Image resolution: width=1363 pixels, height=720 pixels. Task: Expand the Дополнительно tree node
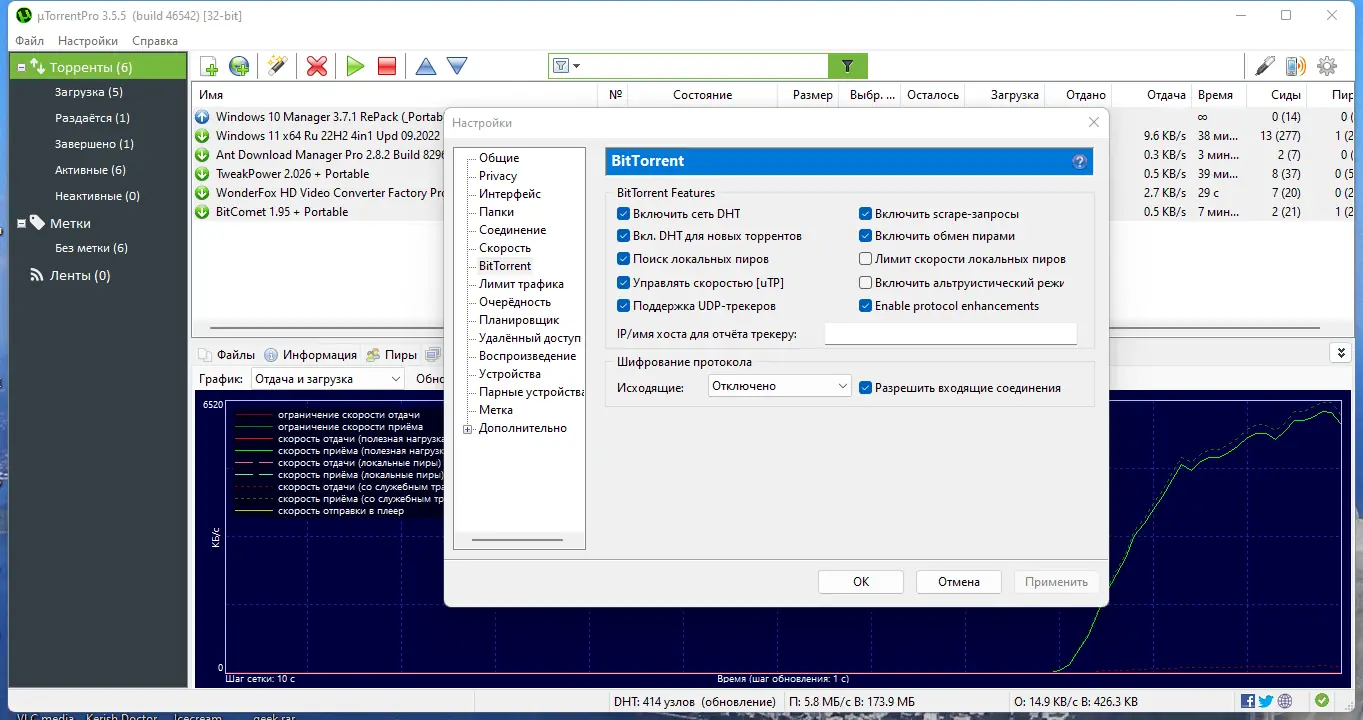click(467, 429)
